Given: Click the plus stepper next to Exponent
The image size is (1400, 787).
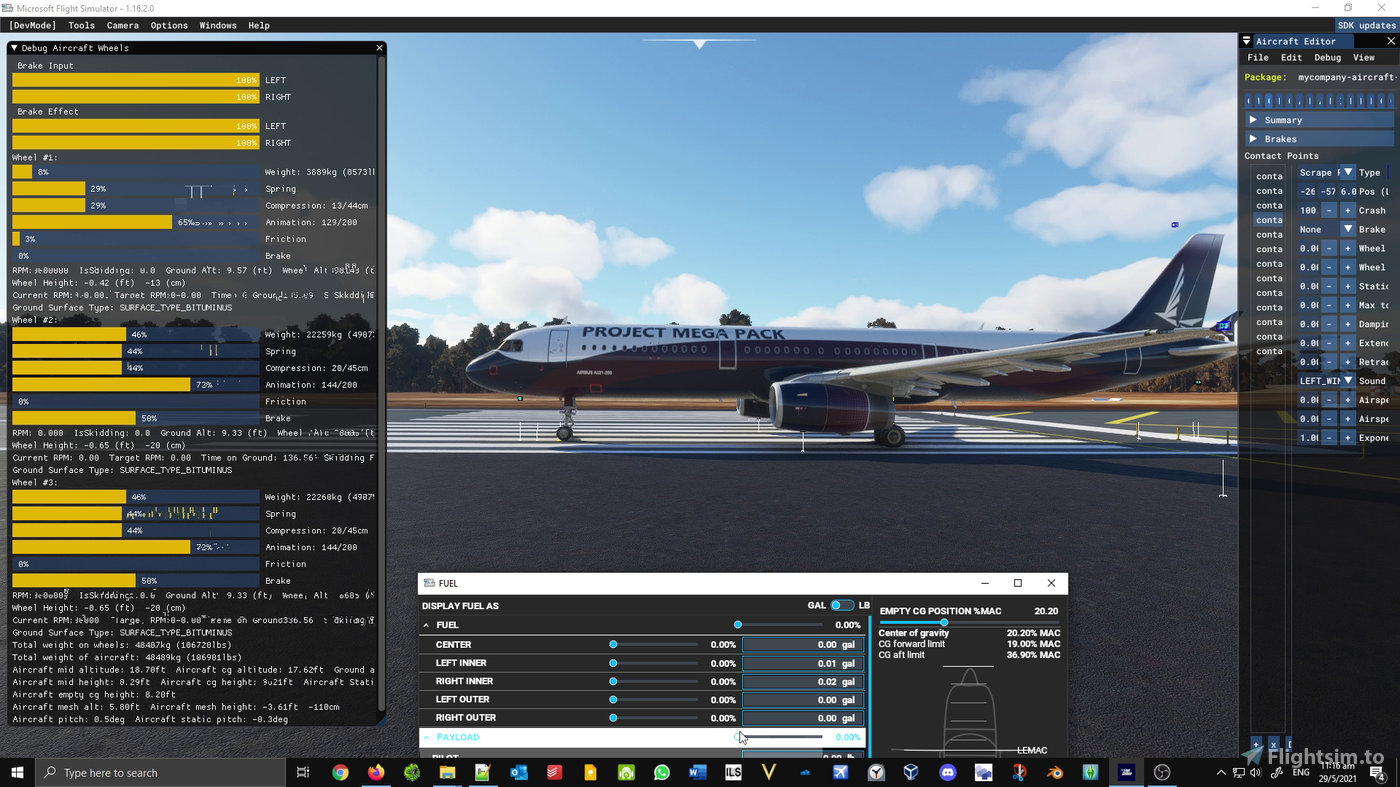Looking at the screenshot, I should point(1348,437).
